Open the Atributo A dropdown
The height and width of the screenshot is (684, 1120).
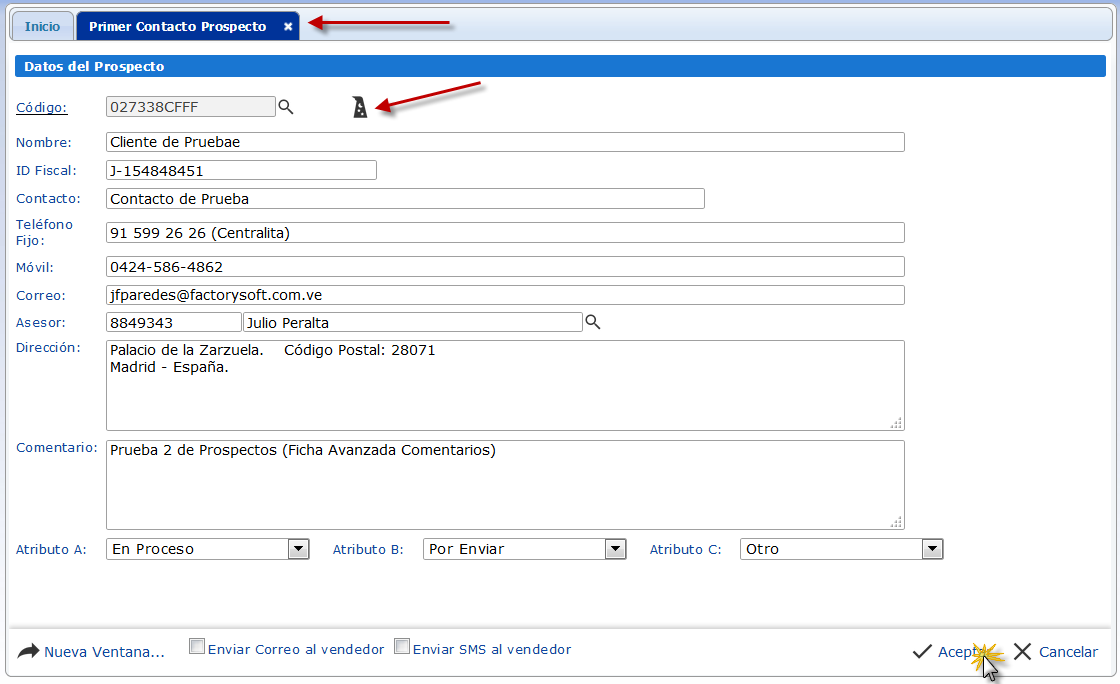pos(298,549)
